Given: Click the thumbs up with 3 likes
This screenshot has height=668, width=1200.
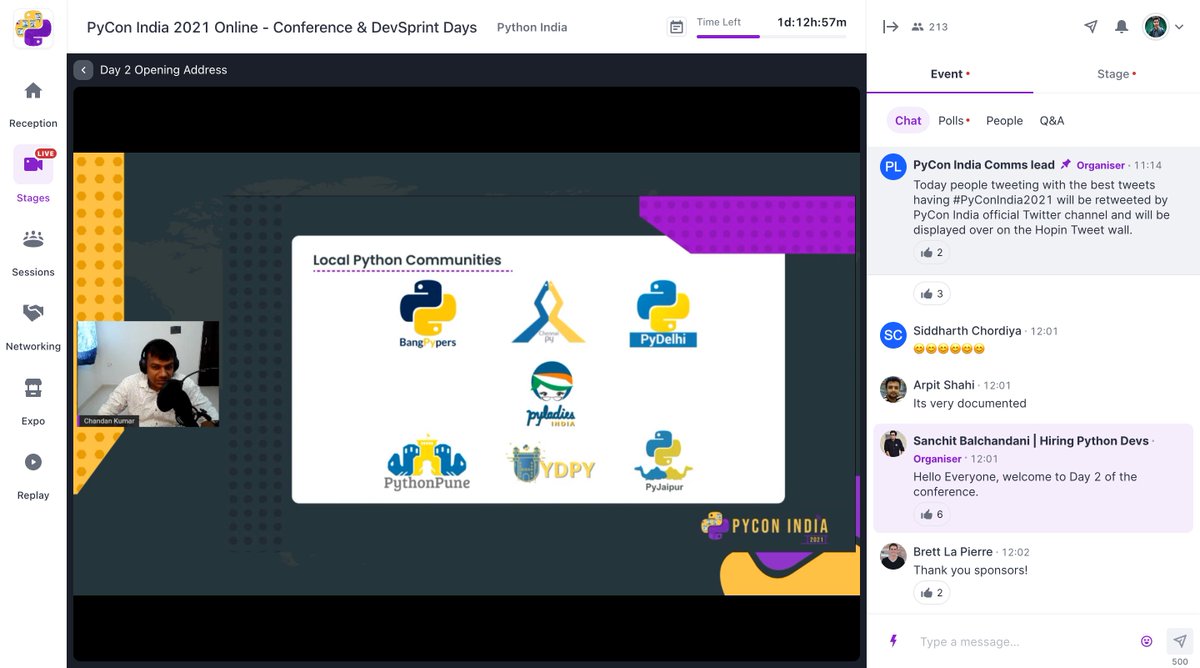Looking at the screenshot, I should [x=931, y=294].
